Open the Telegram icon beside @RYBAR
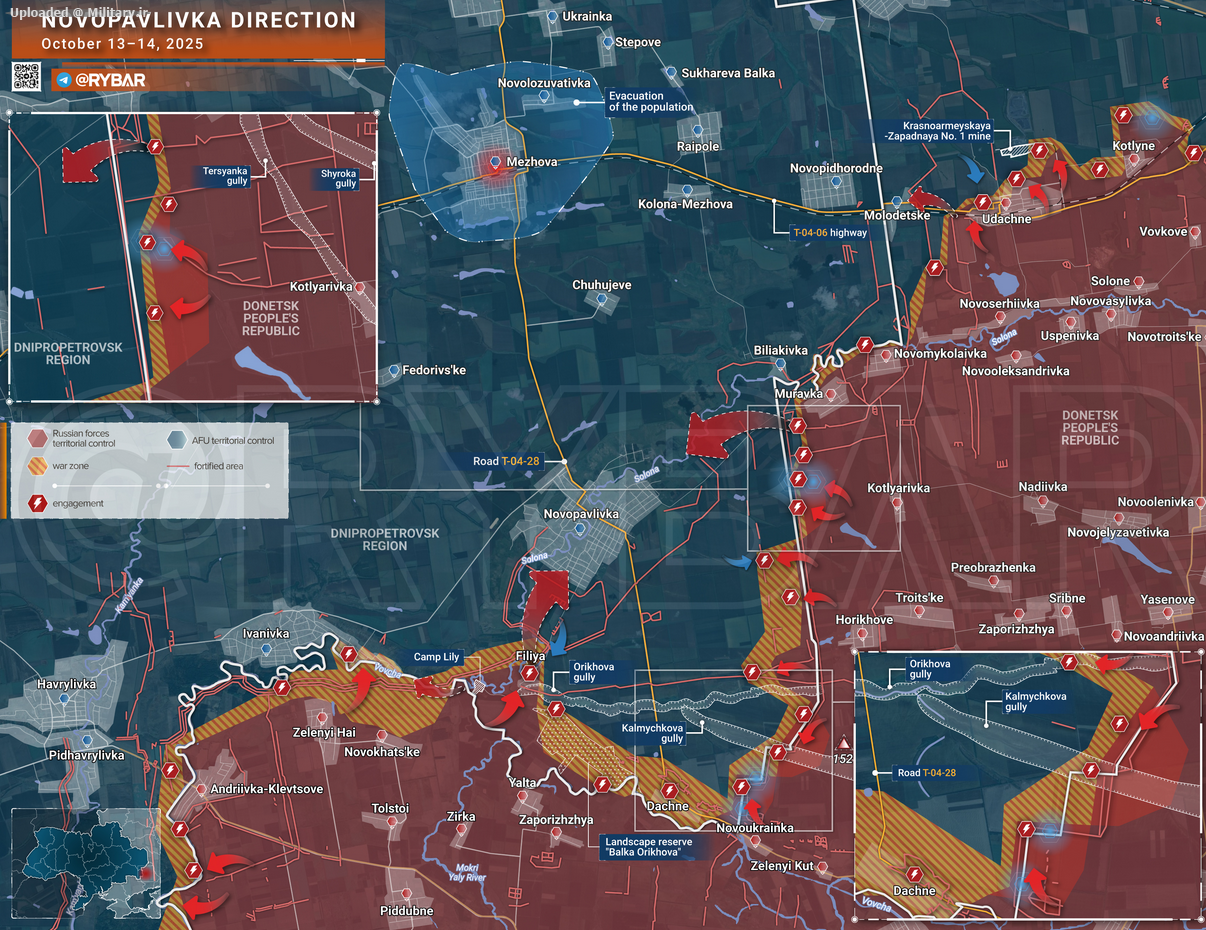 [63, 80]
